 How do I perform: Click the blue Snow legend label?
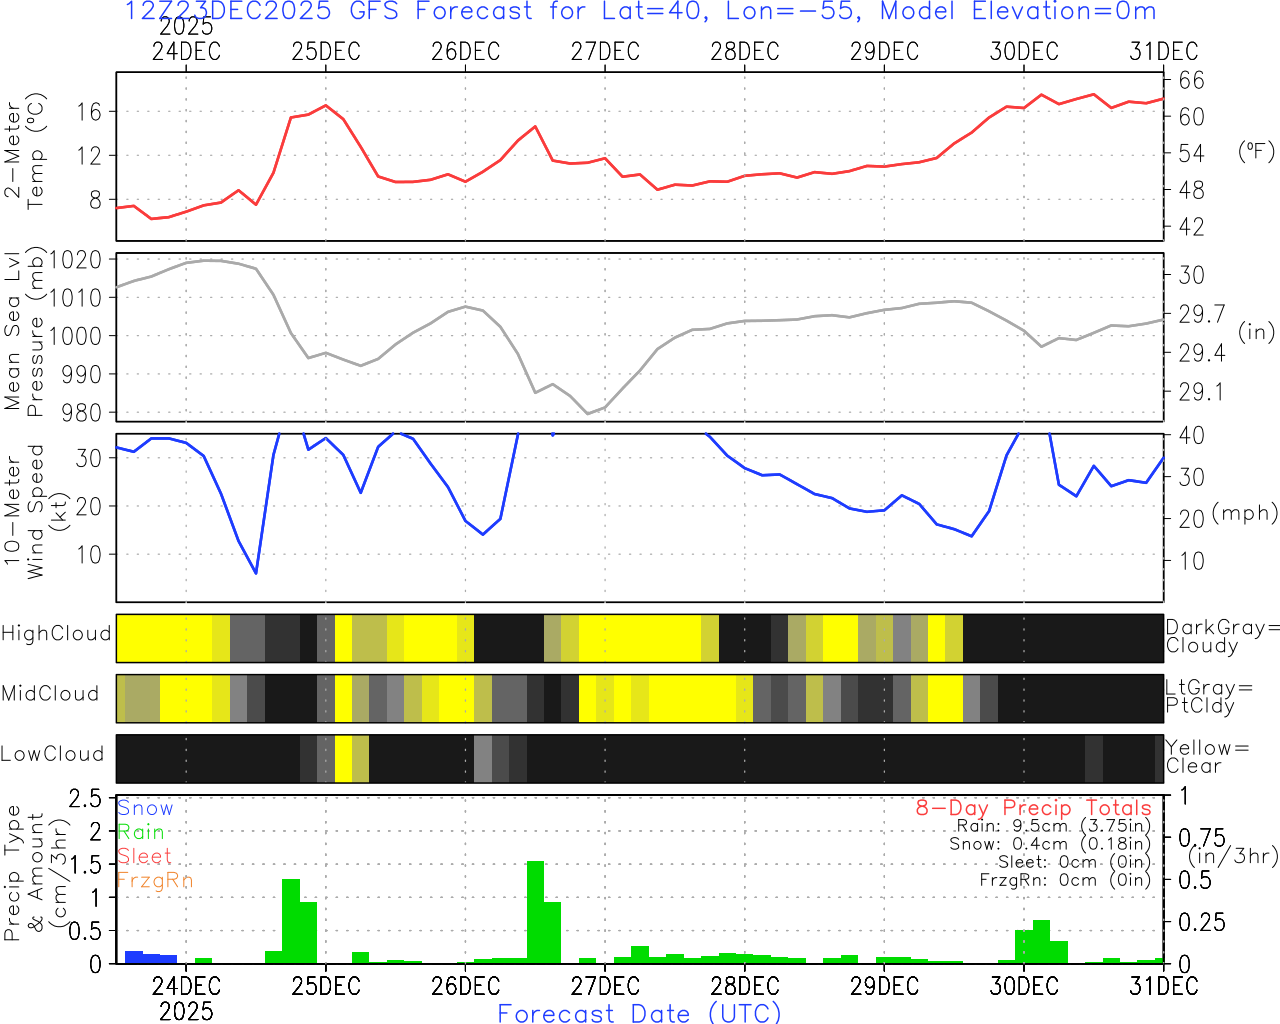click(x=145, y=808)
